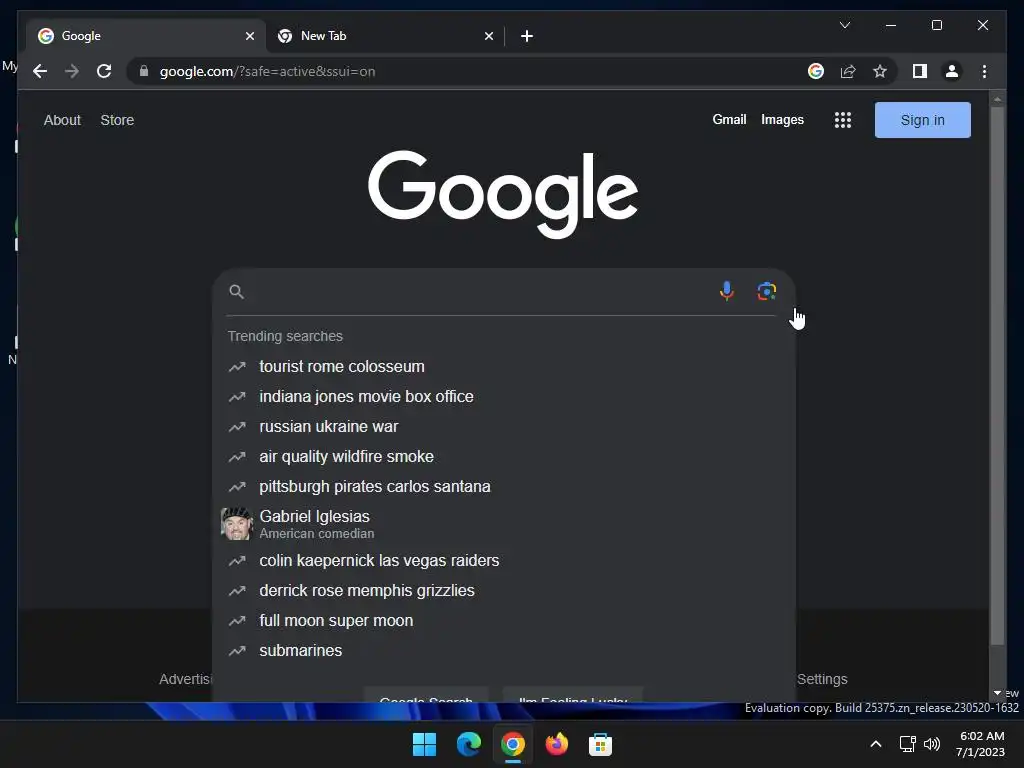1024x768 pixels.
Task: Select suggestion tourist rome colosseum
Action: point(504,366)
